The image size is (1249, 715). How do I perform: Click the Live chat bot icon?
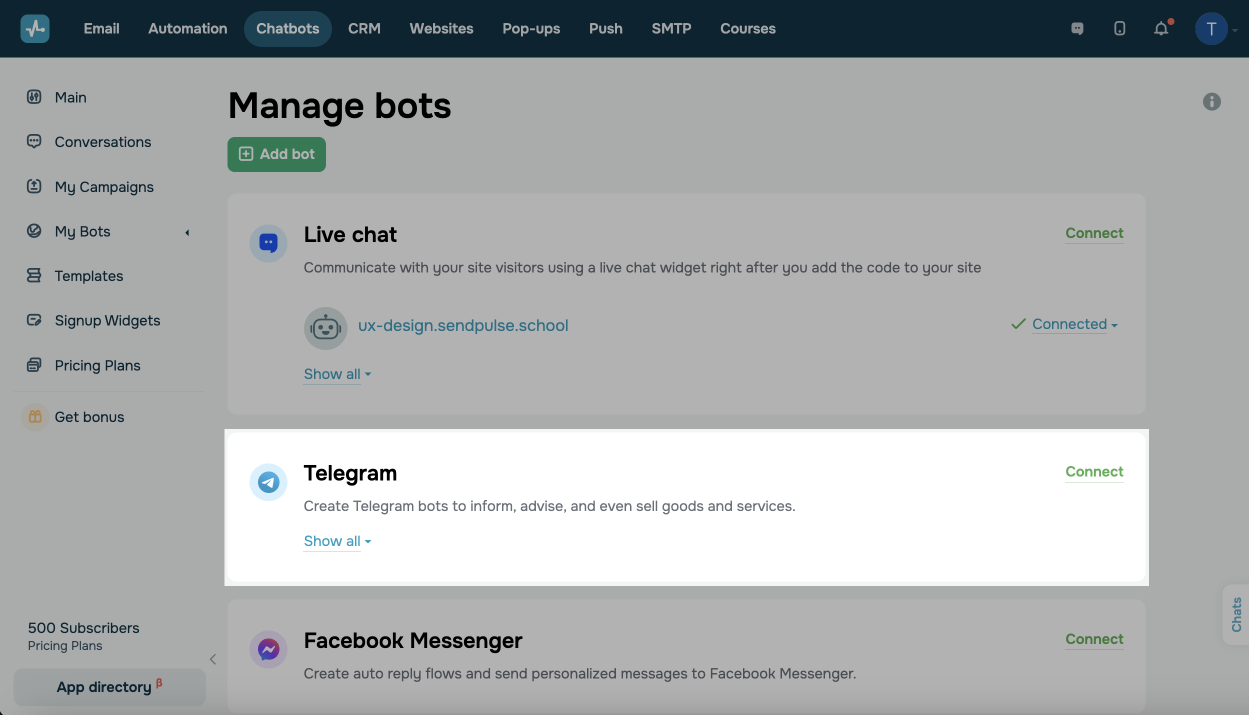[x=268, y=243]
